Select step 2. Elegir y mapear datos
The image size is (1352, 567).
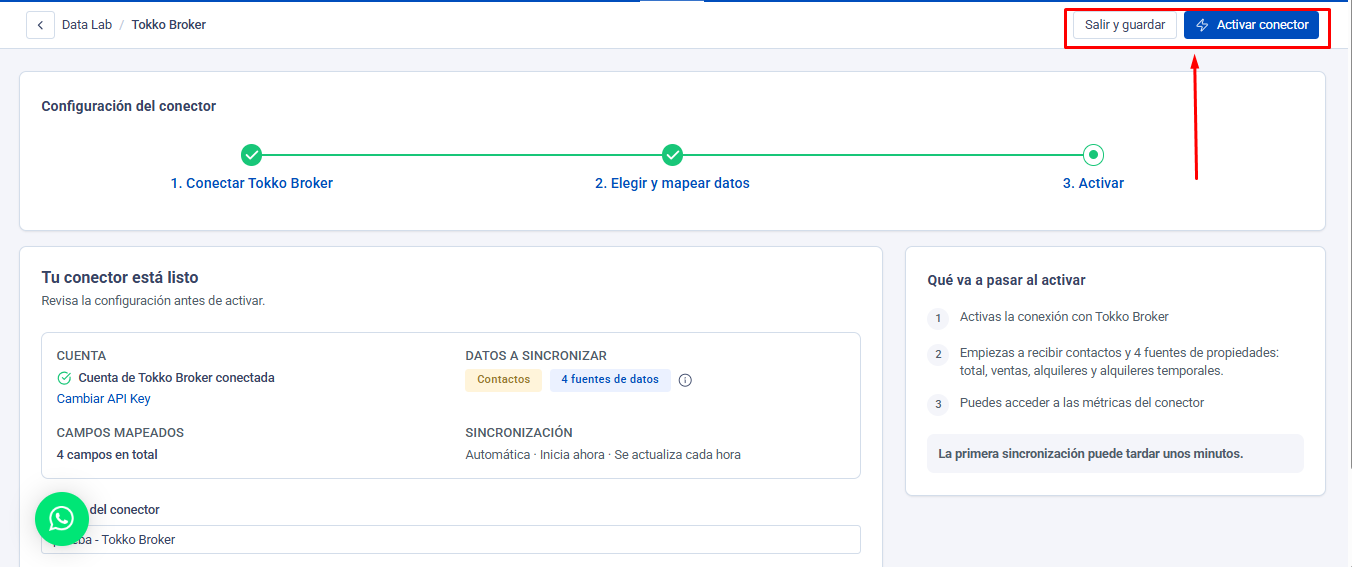[x=672, y=184]
